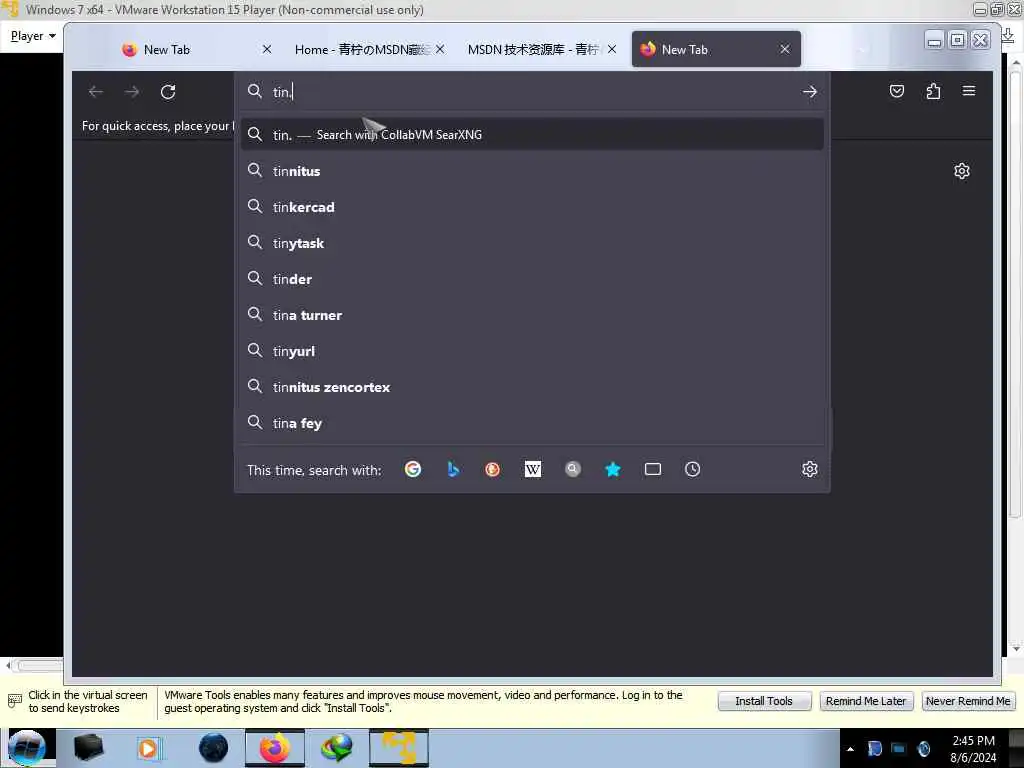
Task: Open the clock showing 2:45 PM
Action: click(973, 748)
